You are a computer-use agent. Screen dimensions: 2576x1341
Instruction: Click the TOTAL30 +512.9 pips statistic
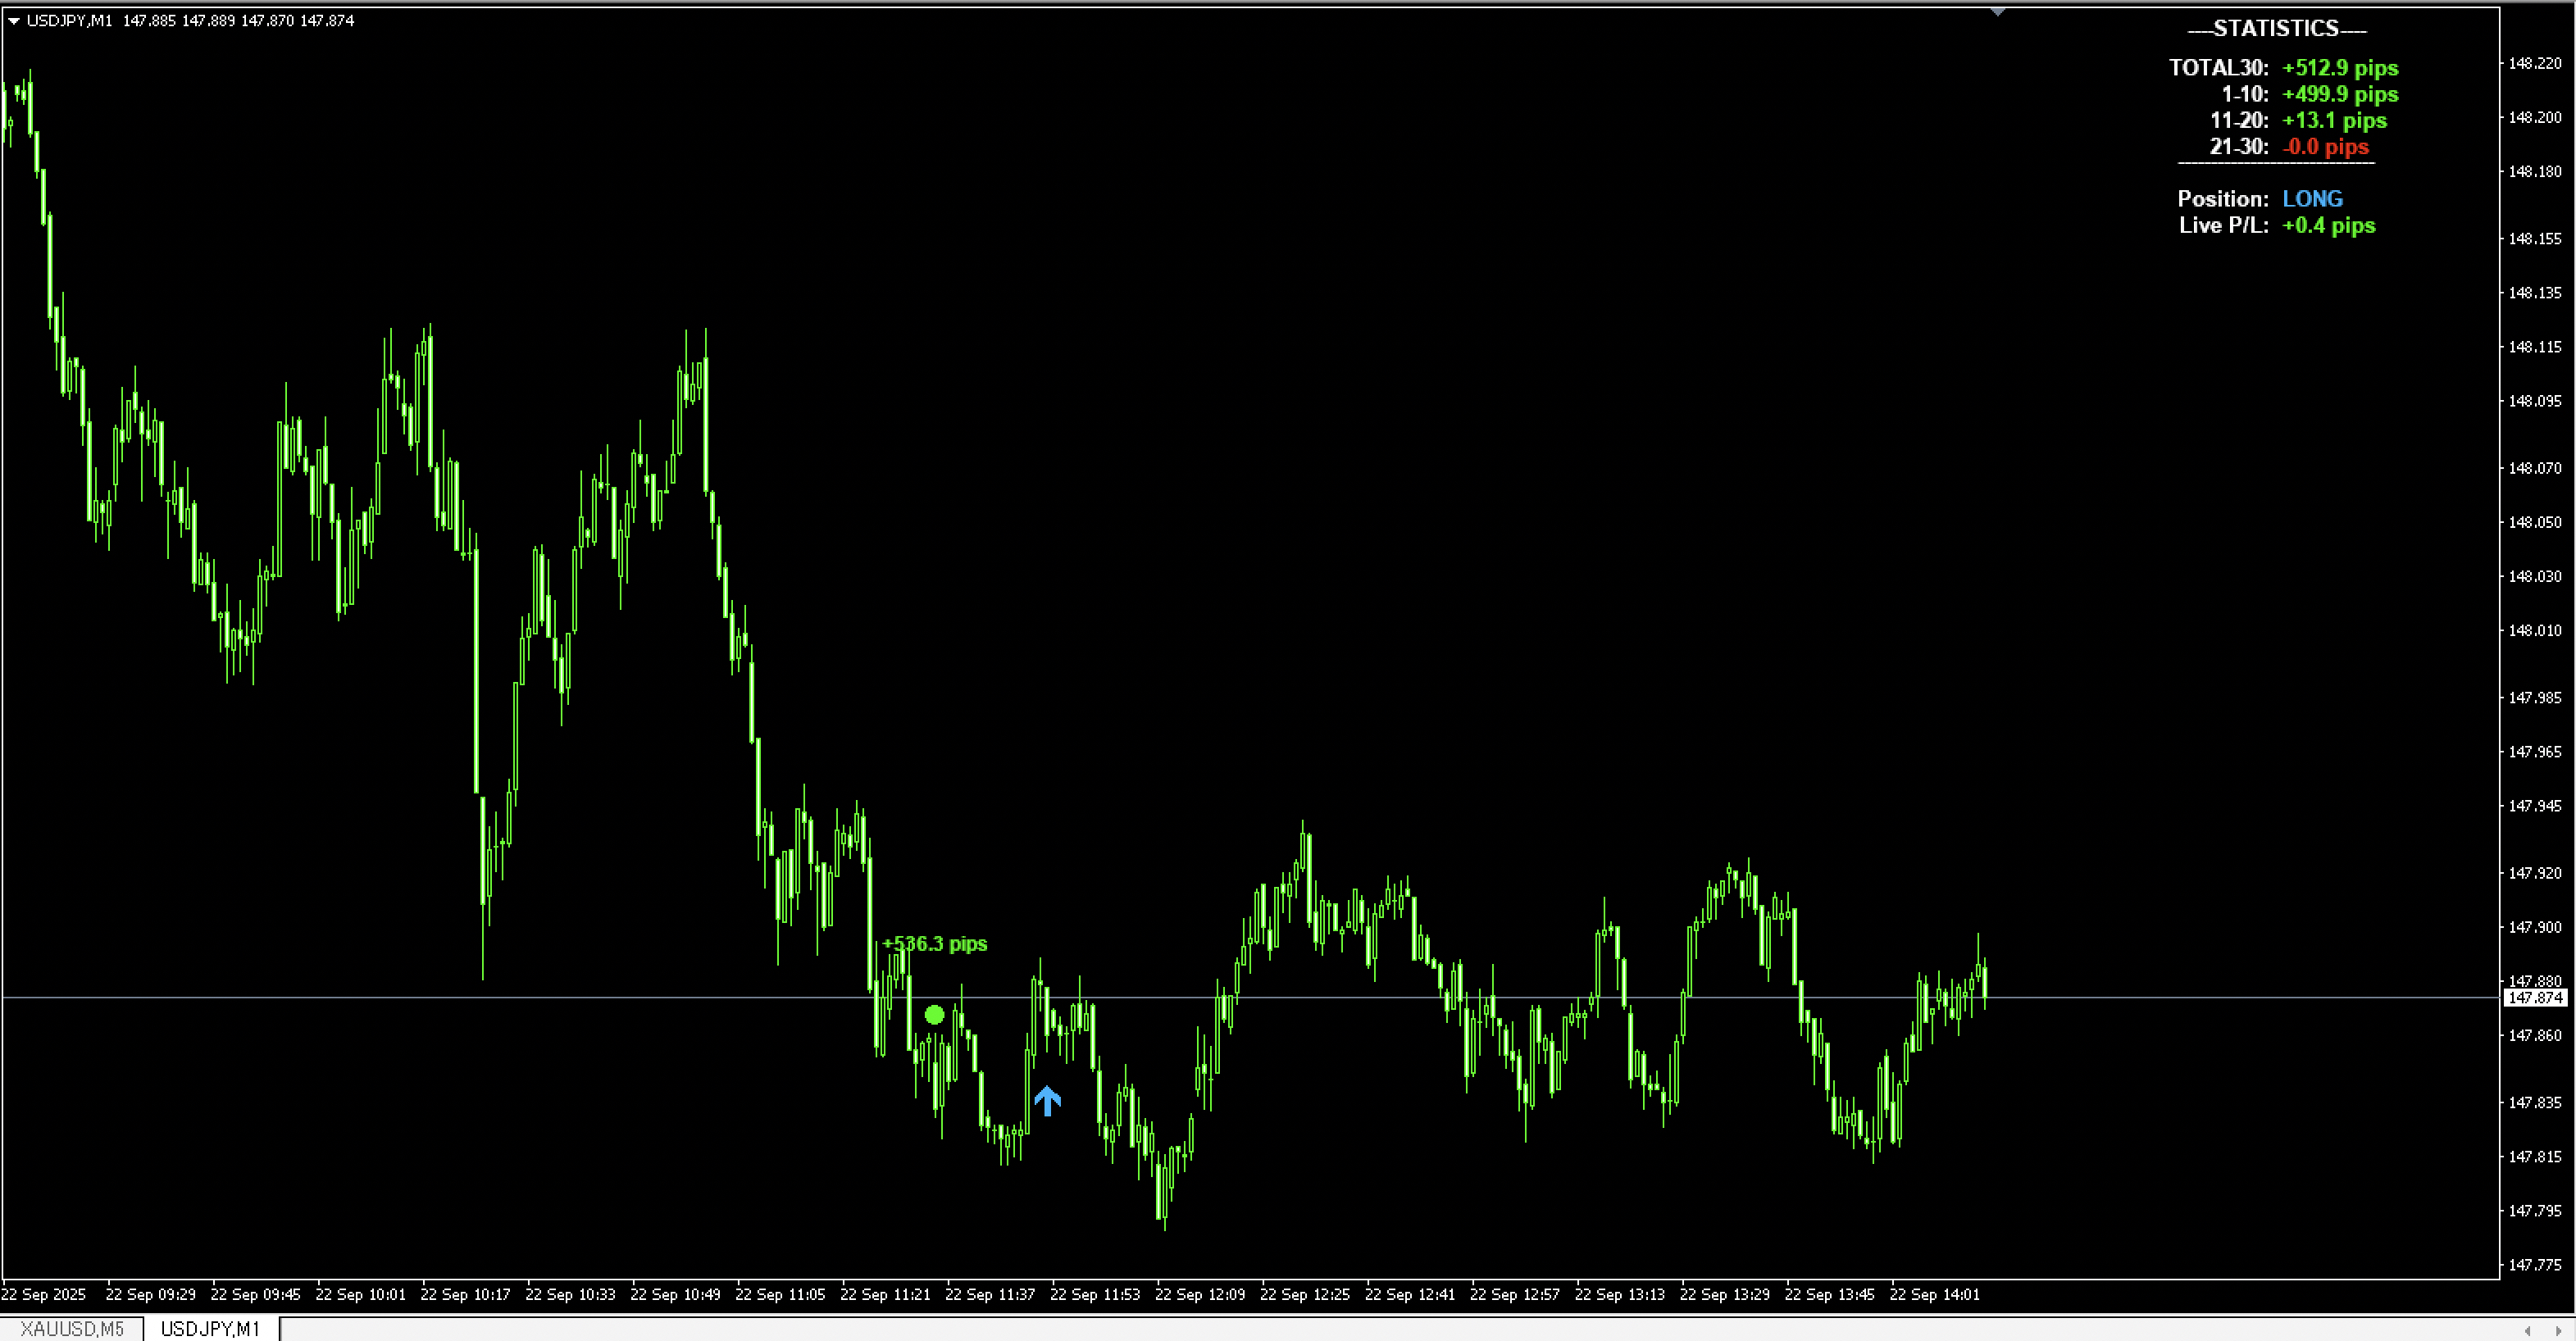[x=2339, y=68]
